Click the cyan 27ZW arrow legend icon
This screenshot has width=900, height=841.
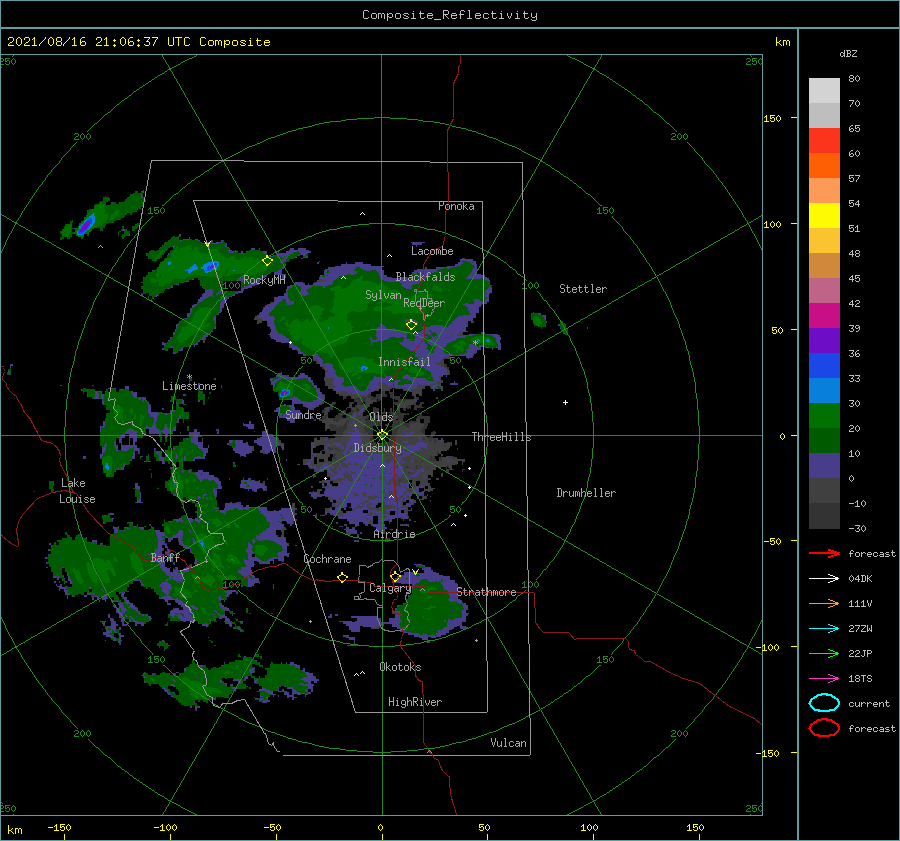point(824,628)
